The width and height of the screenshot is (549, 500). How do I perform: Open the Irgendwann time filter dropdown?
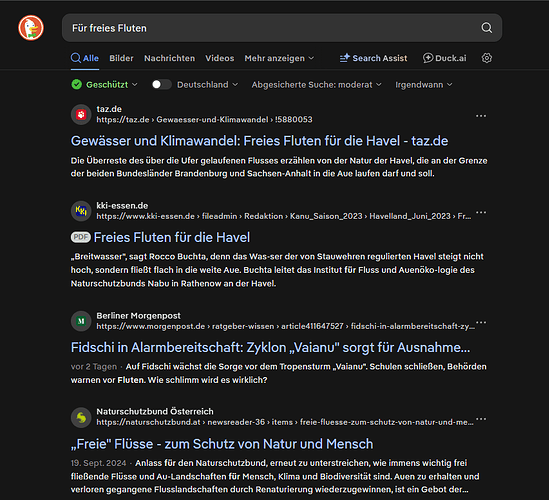(x=424, y=85)
